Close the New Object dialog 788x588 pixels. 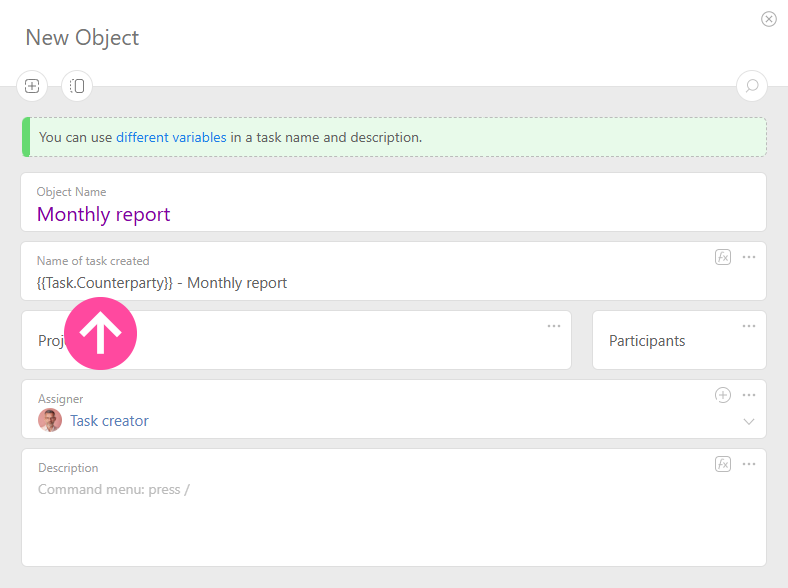click(769, 19)
